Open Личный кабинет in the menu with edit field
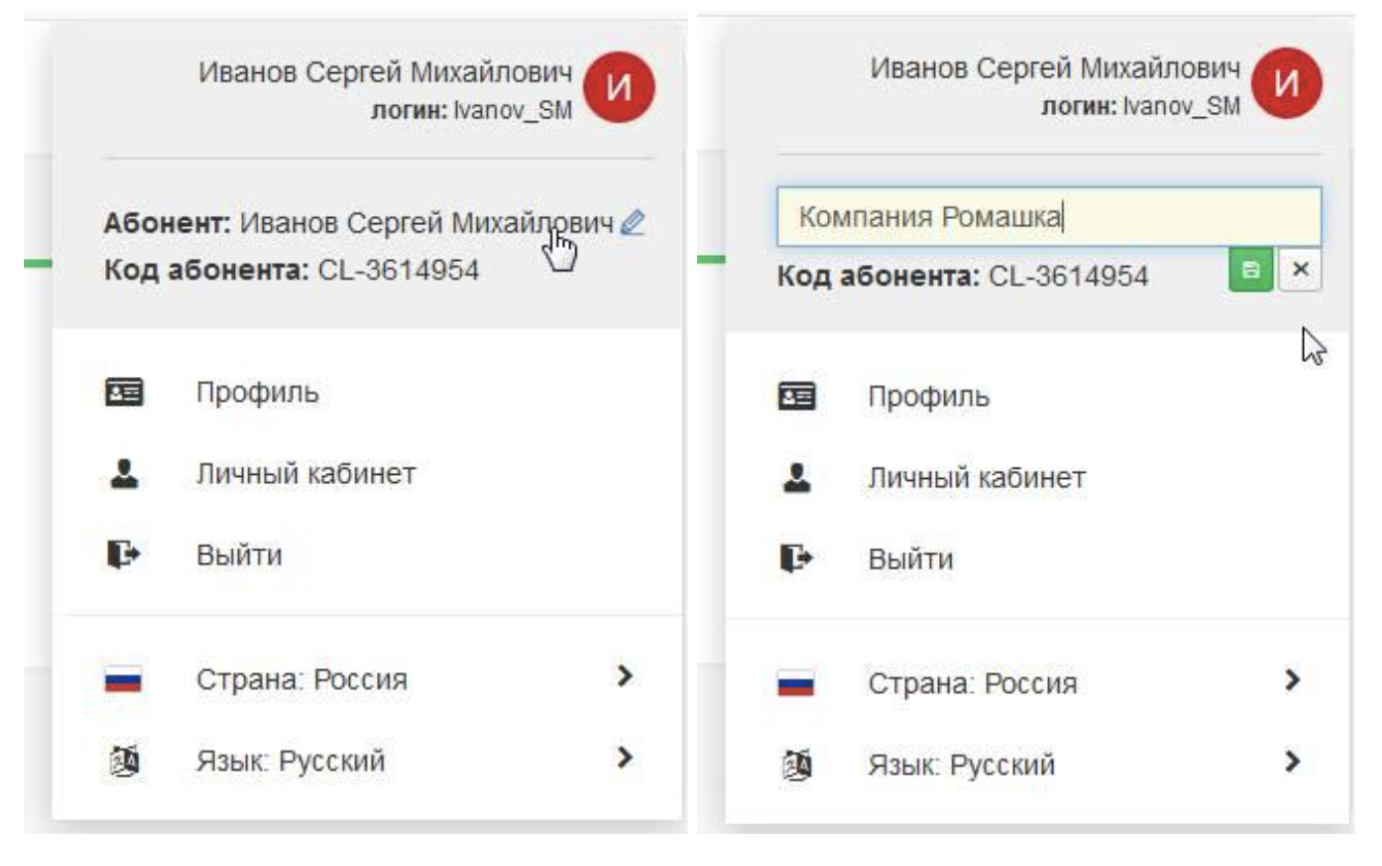This screenshot has width=1382, height=866. coord(976,479)
